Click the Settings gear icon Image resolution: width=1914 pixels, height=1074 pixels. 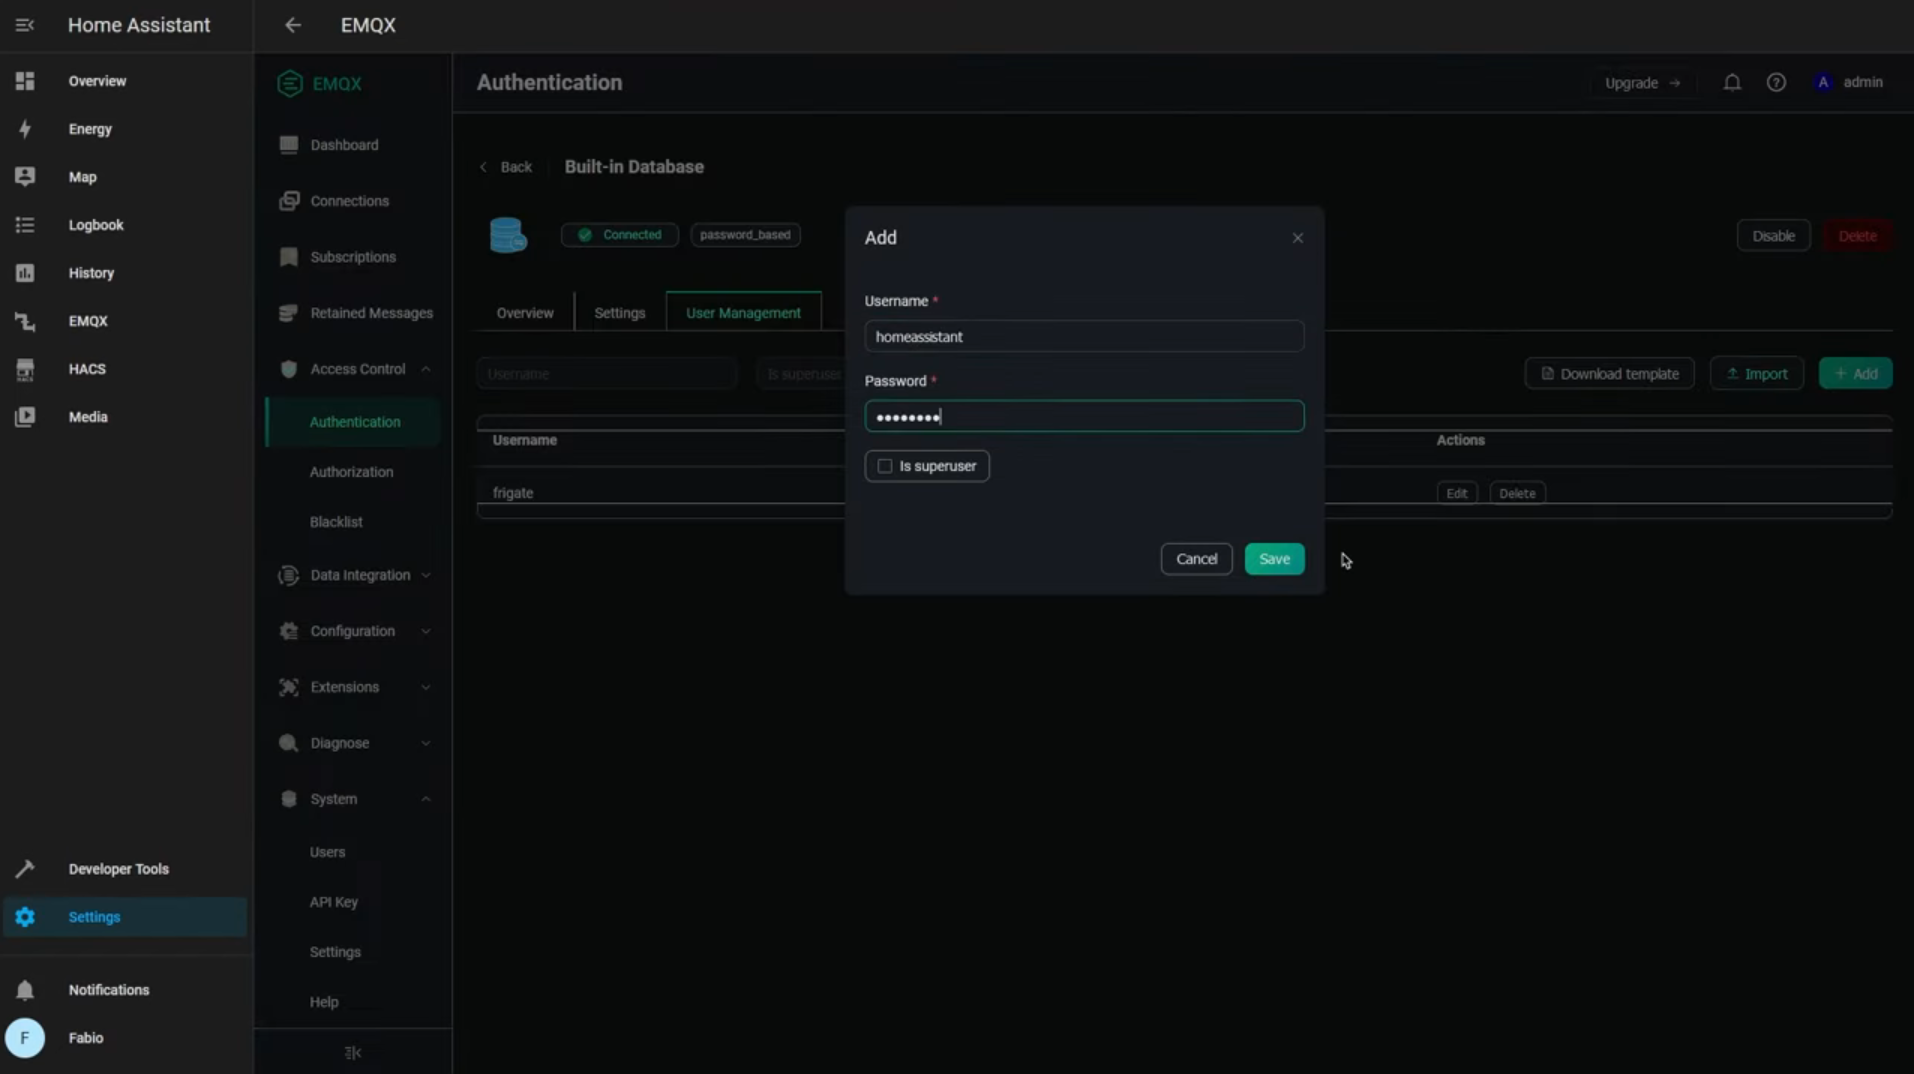pyautogui.click(x=25, y=917)
